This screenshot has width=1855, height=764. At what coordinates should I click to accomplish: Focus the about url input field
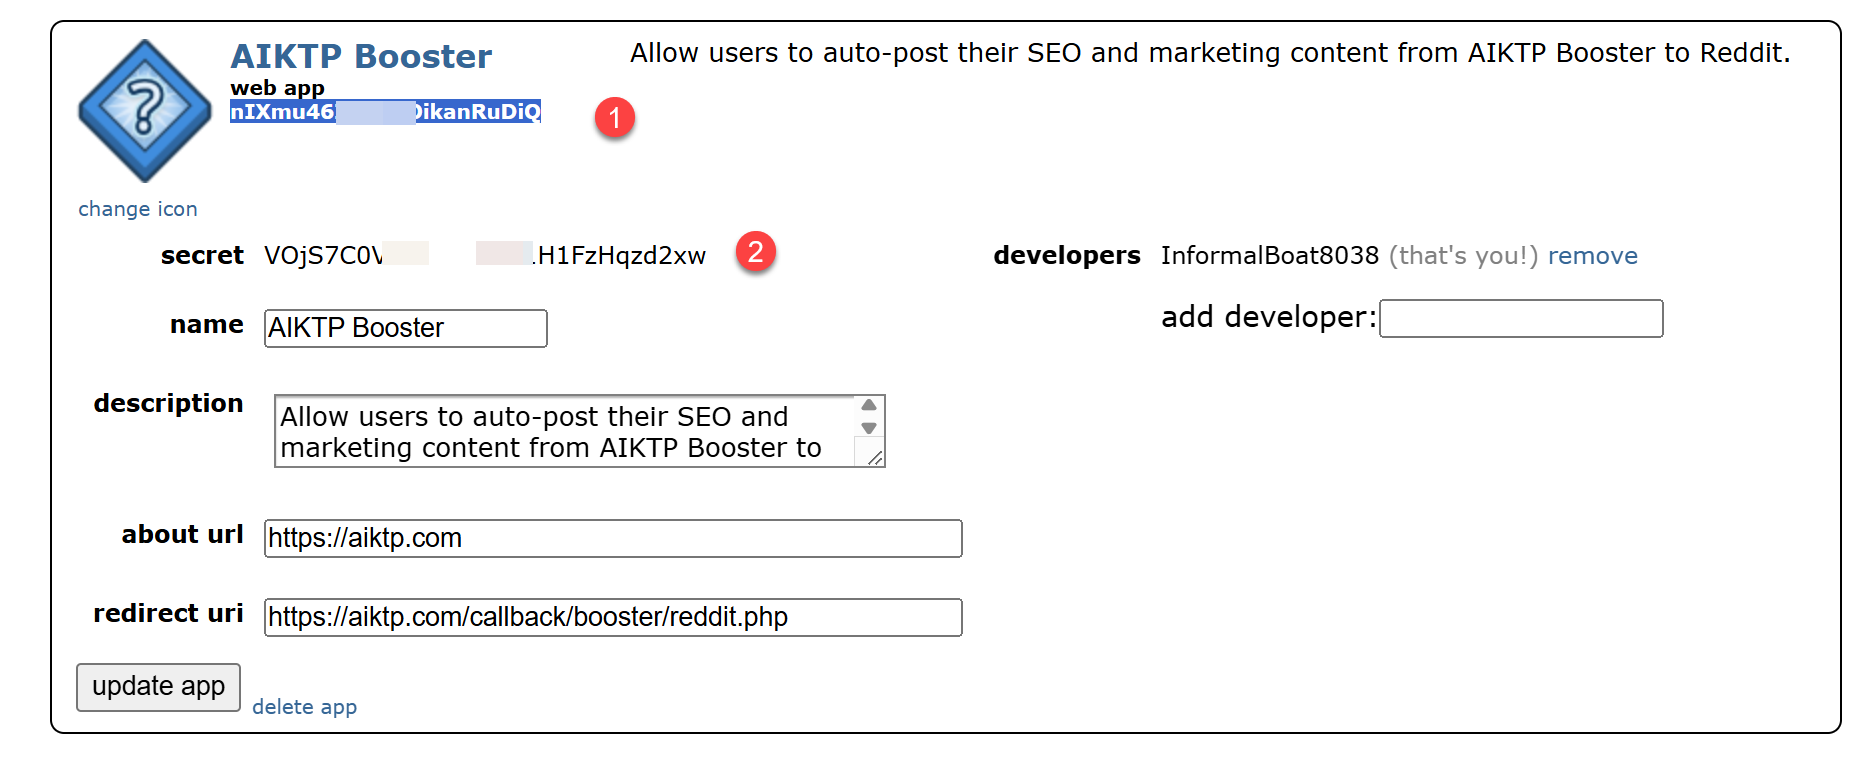click(x=612, y=538)
